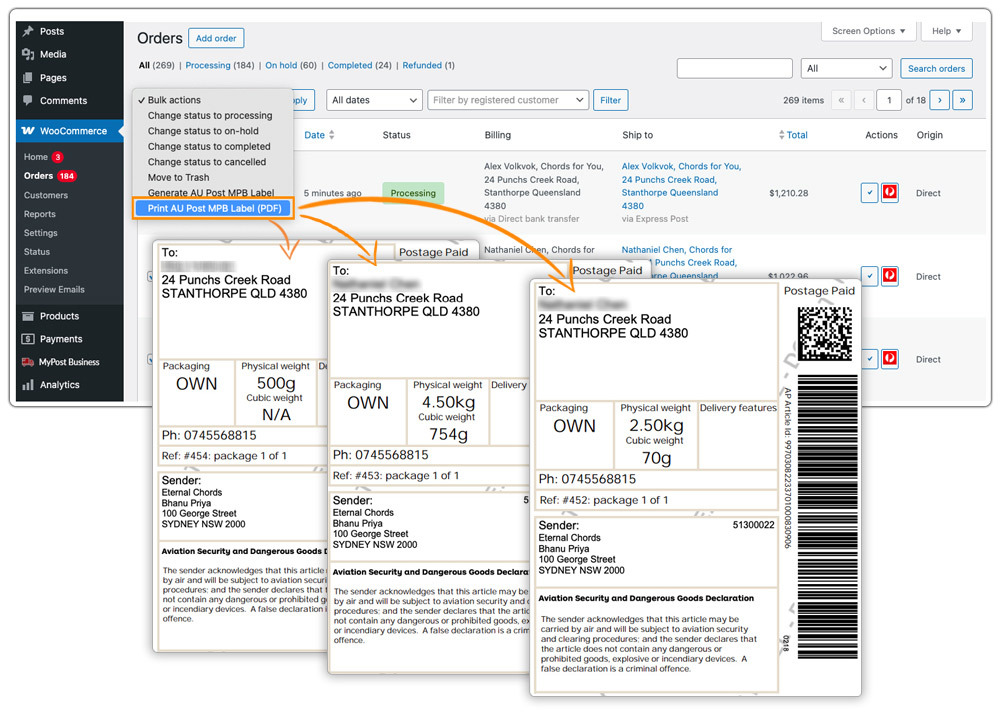Image resolution: width=1000 pixels, height=713 pixels.
Task: Click the Comments bubble icon
Action: click(x=27, y=100)
